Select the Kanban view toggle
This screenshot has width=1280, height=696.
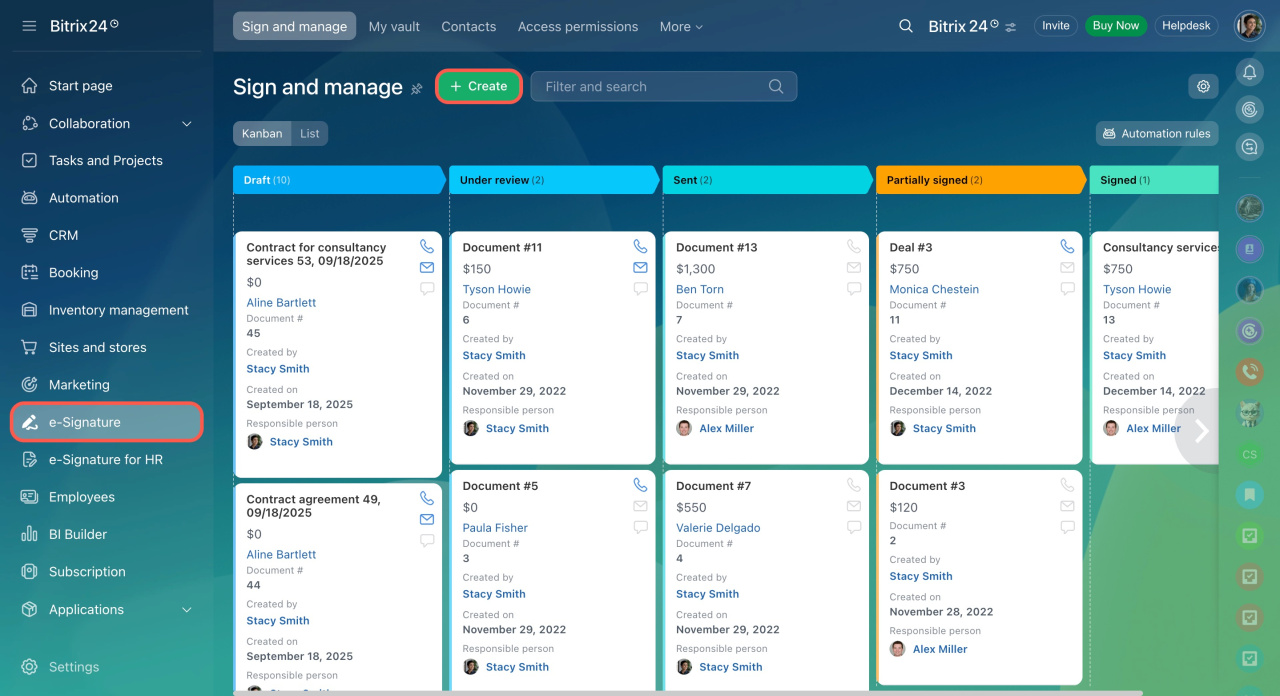[262, 134]
